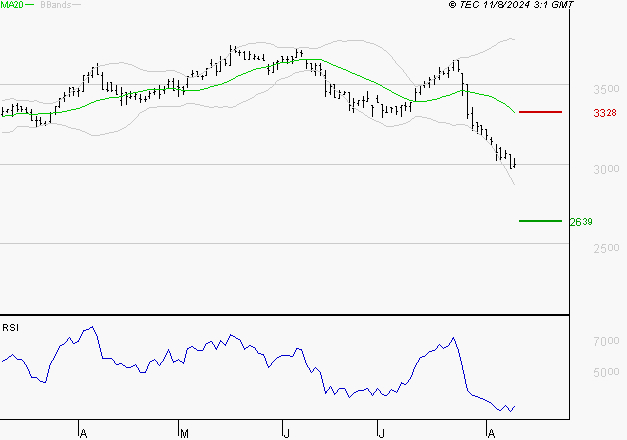The image size is (627, 440).
Task: Click the April 'A' month tick label
Action: (83, 434)
